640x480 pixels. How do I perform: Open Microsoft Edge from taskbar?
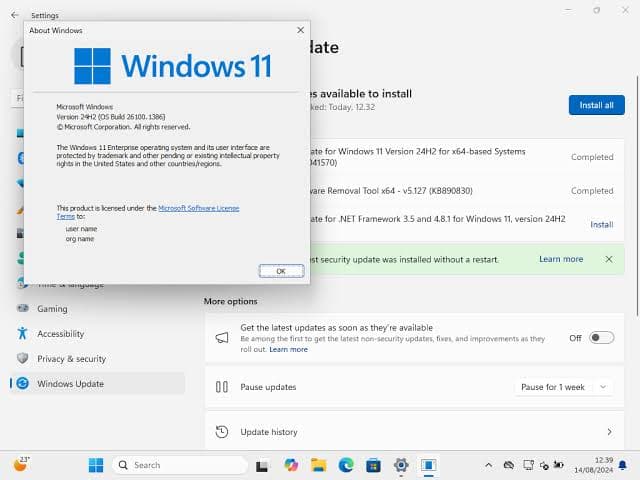(x=346, y=465)
